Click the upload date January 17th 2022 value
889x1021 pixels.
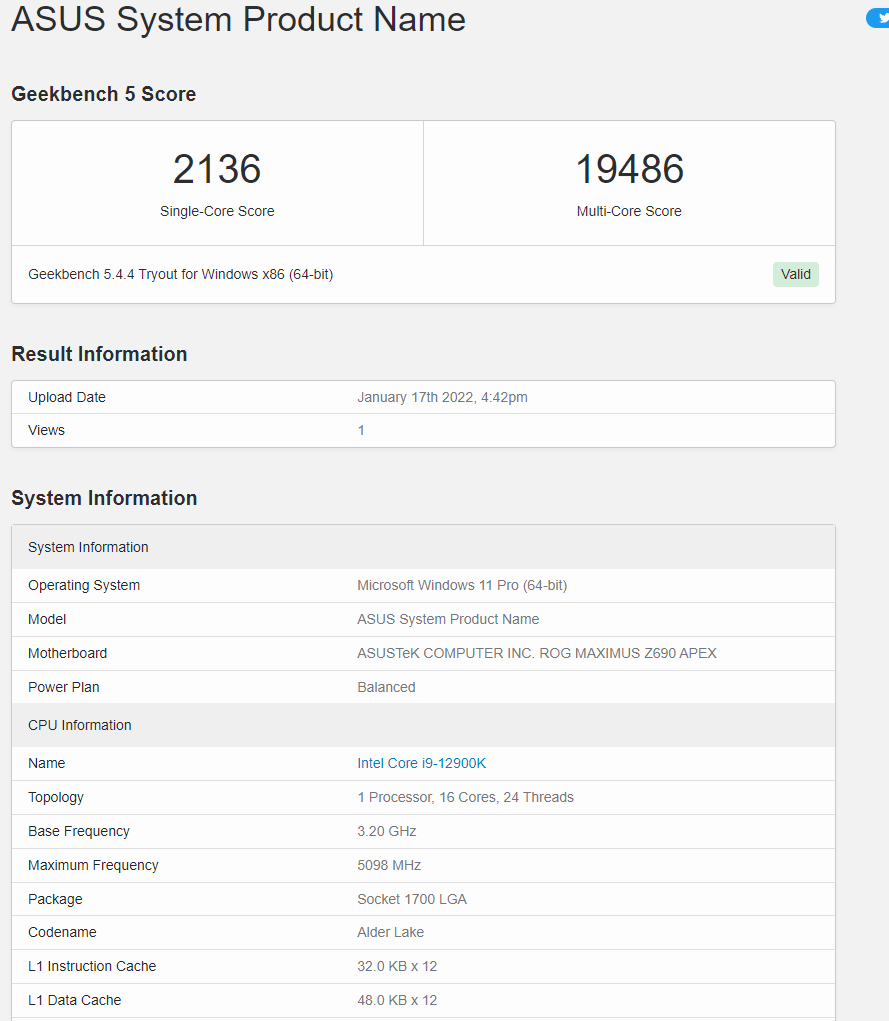coord(442,397)
